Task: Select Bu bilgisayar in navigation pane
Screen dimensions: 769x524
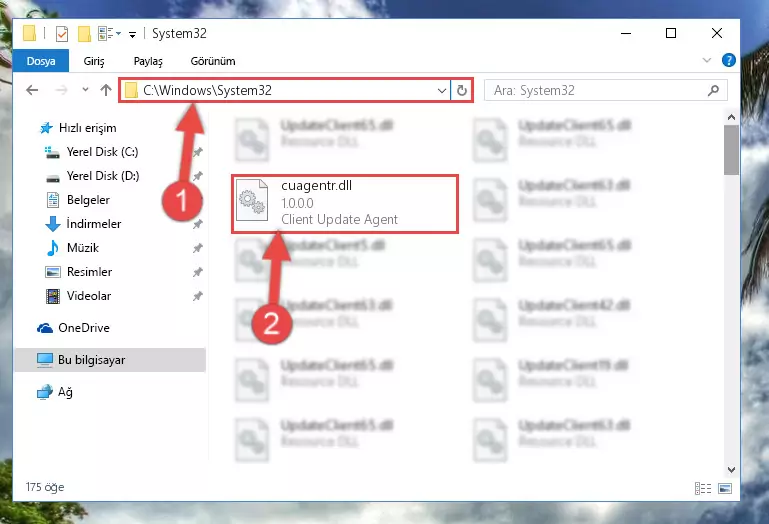Action: (x=110, y=360)
